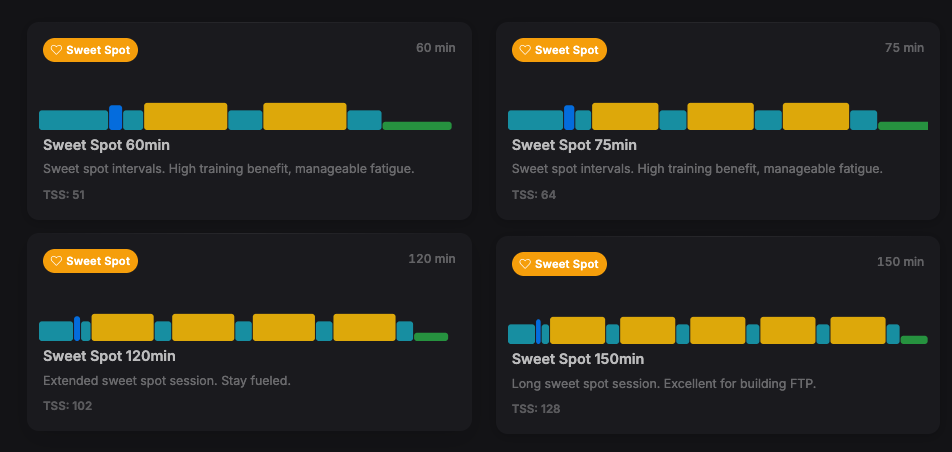This screenshot has width=952, height=452.
Task: Open the Sweet Spot 60min workout title
Action: click(106, 145)
